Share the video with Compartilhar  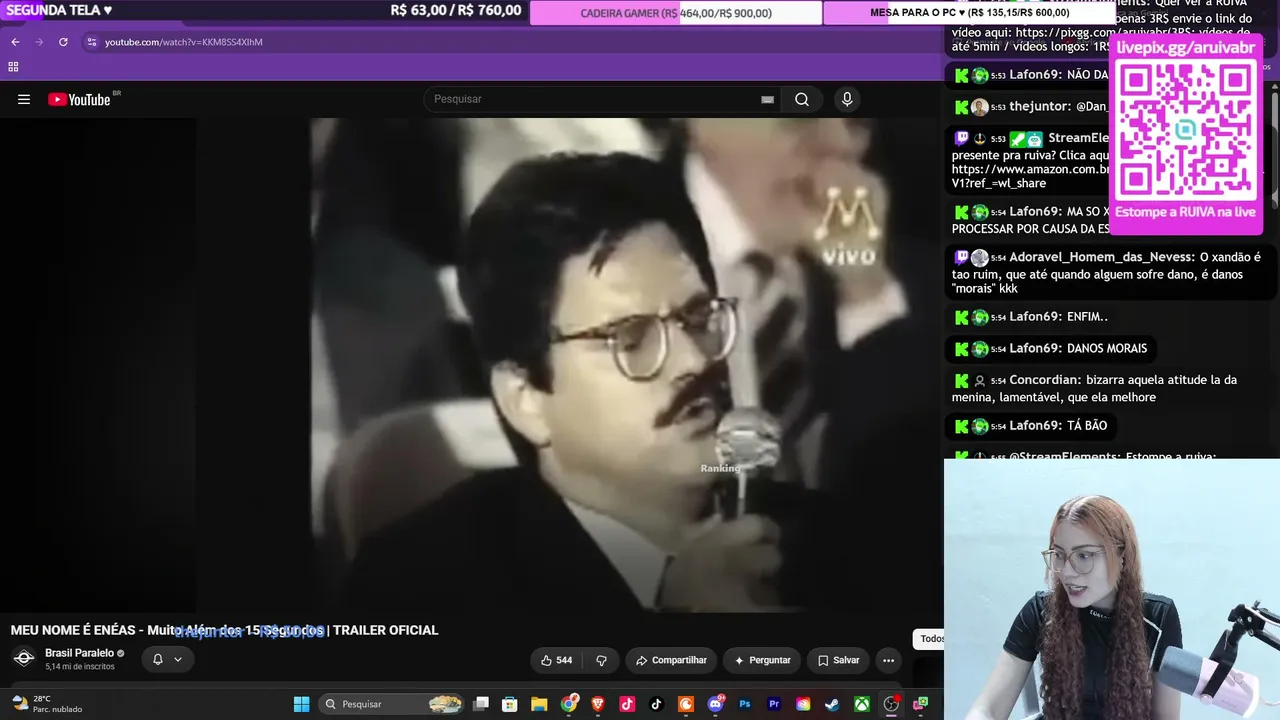pos(671,660)
